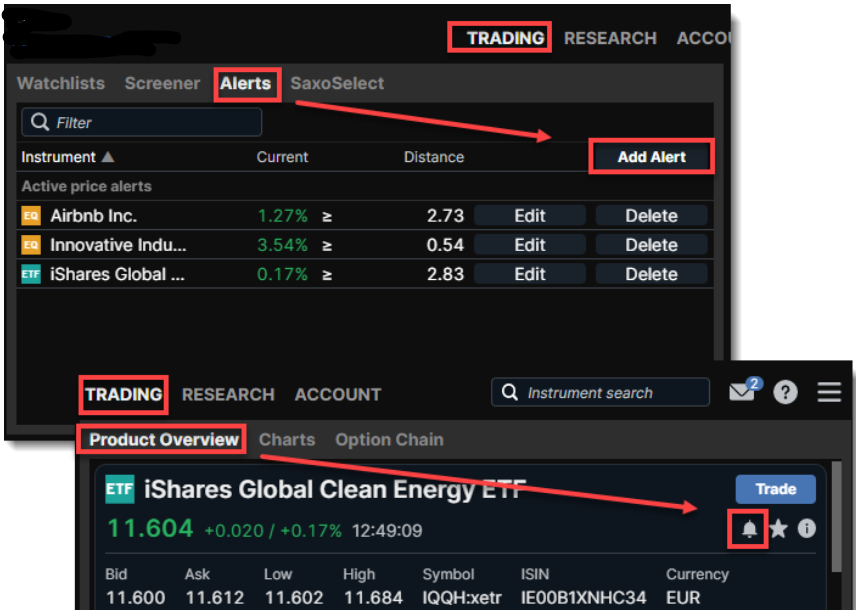Click the Airbnb Inc. EQ icon

(31, 215)
